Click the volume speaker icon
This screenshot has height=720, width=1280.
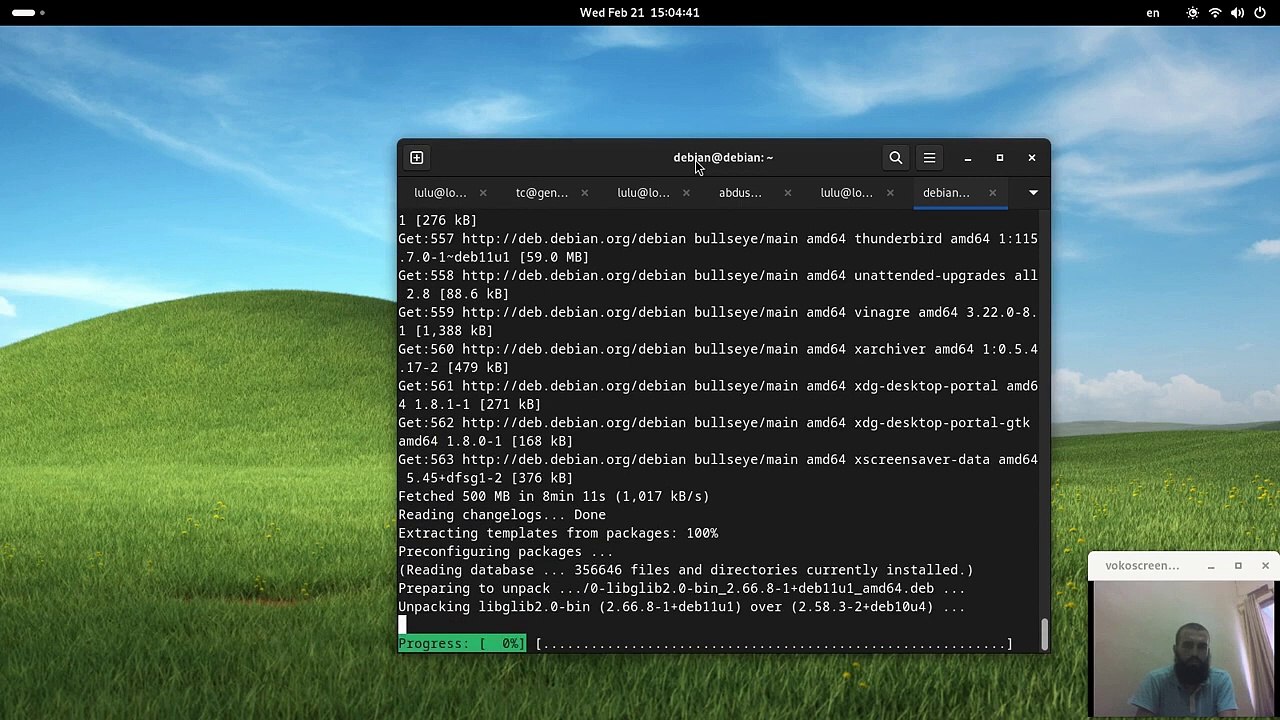(1238, 12)
